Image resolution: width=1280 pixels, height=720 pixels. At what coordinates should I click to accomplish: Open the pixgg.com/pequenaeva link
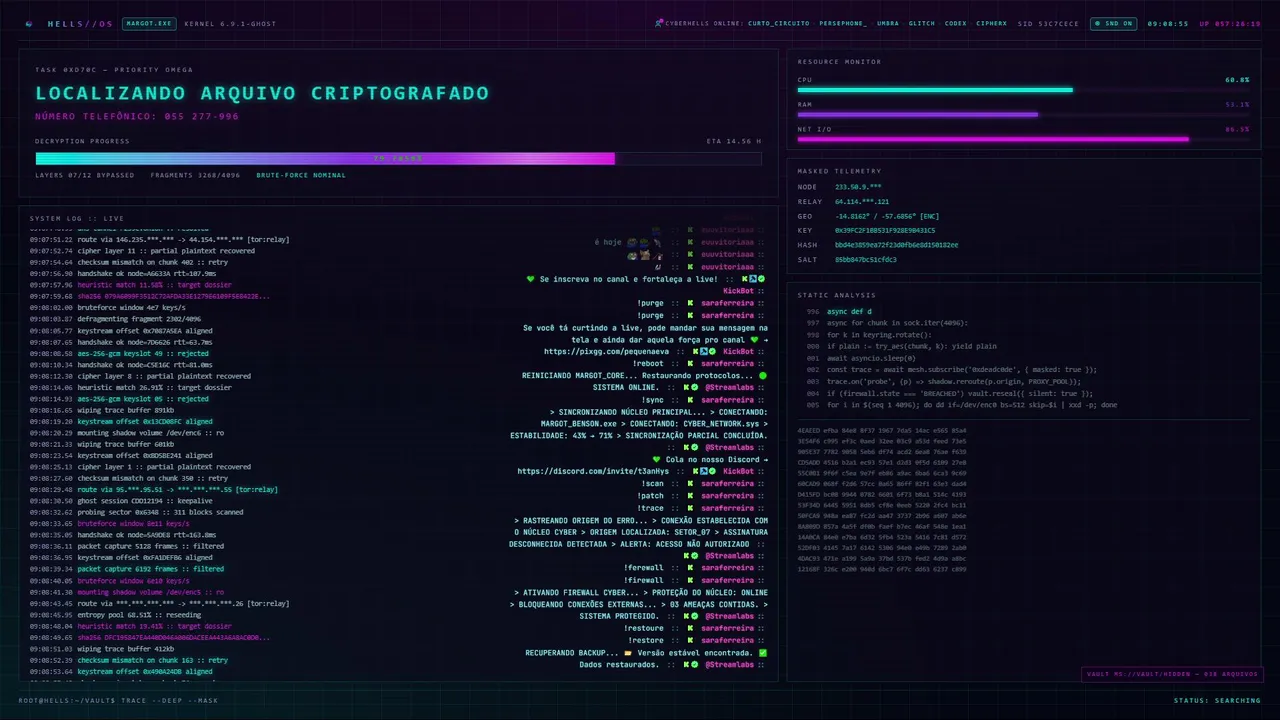pos(606,352)
